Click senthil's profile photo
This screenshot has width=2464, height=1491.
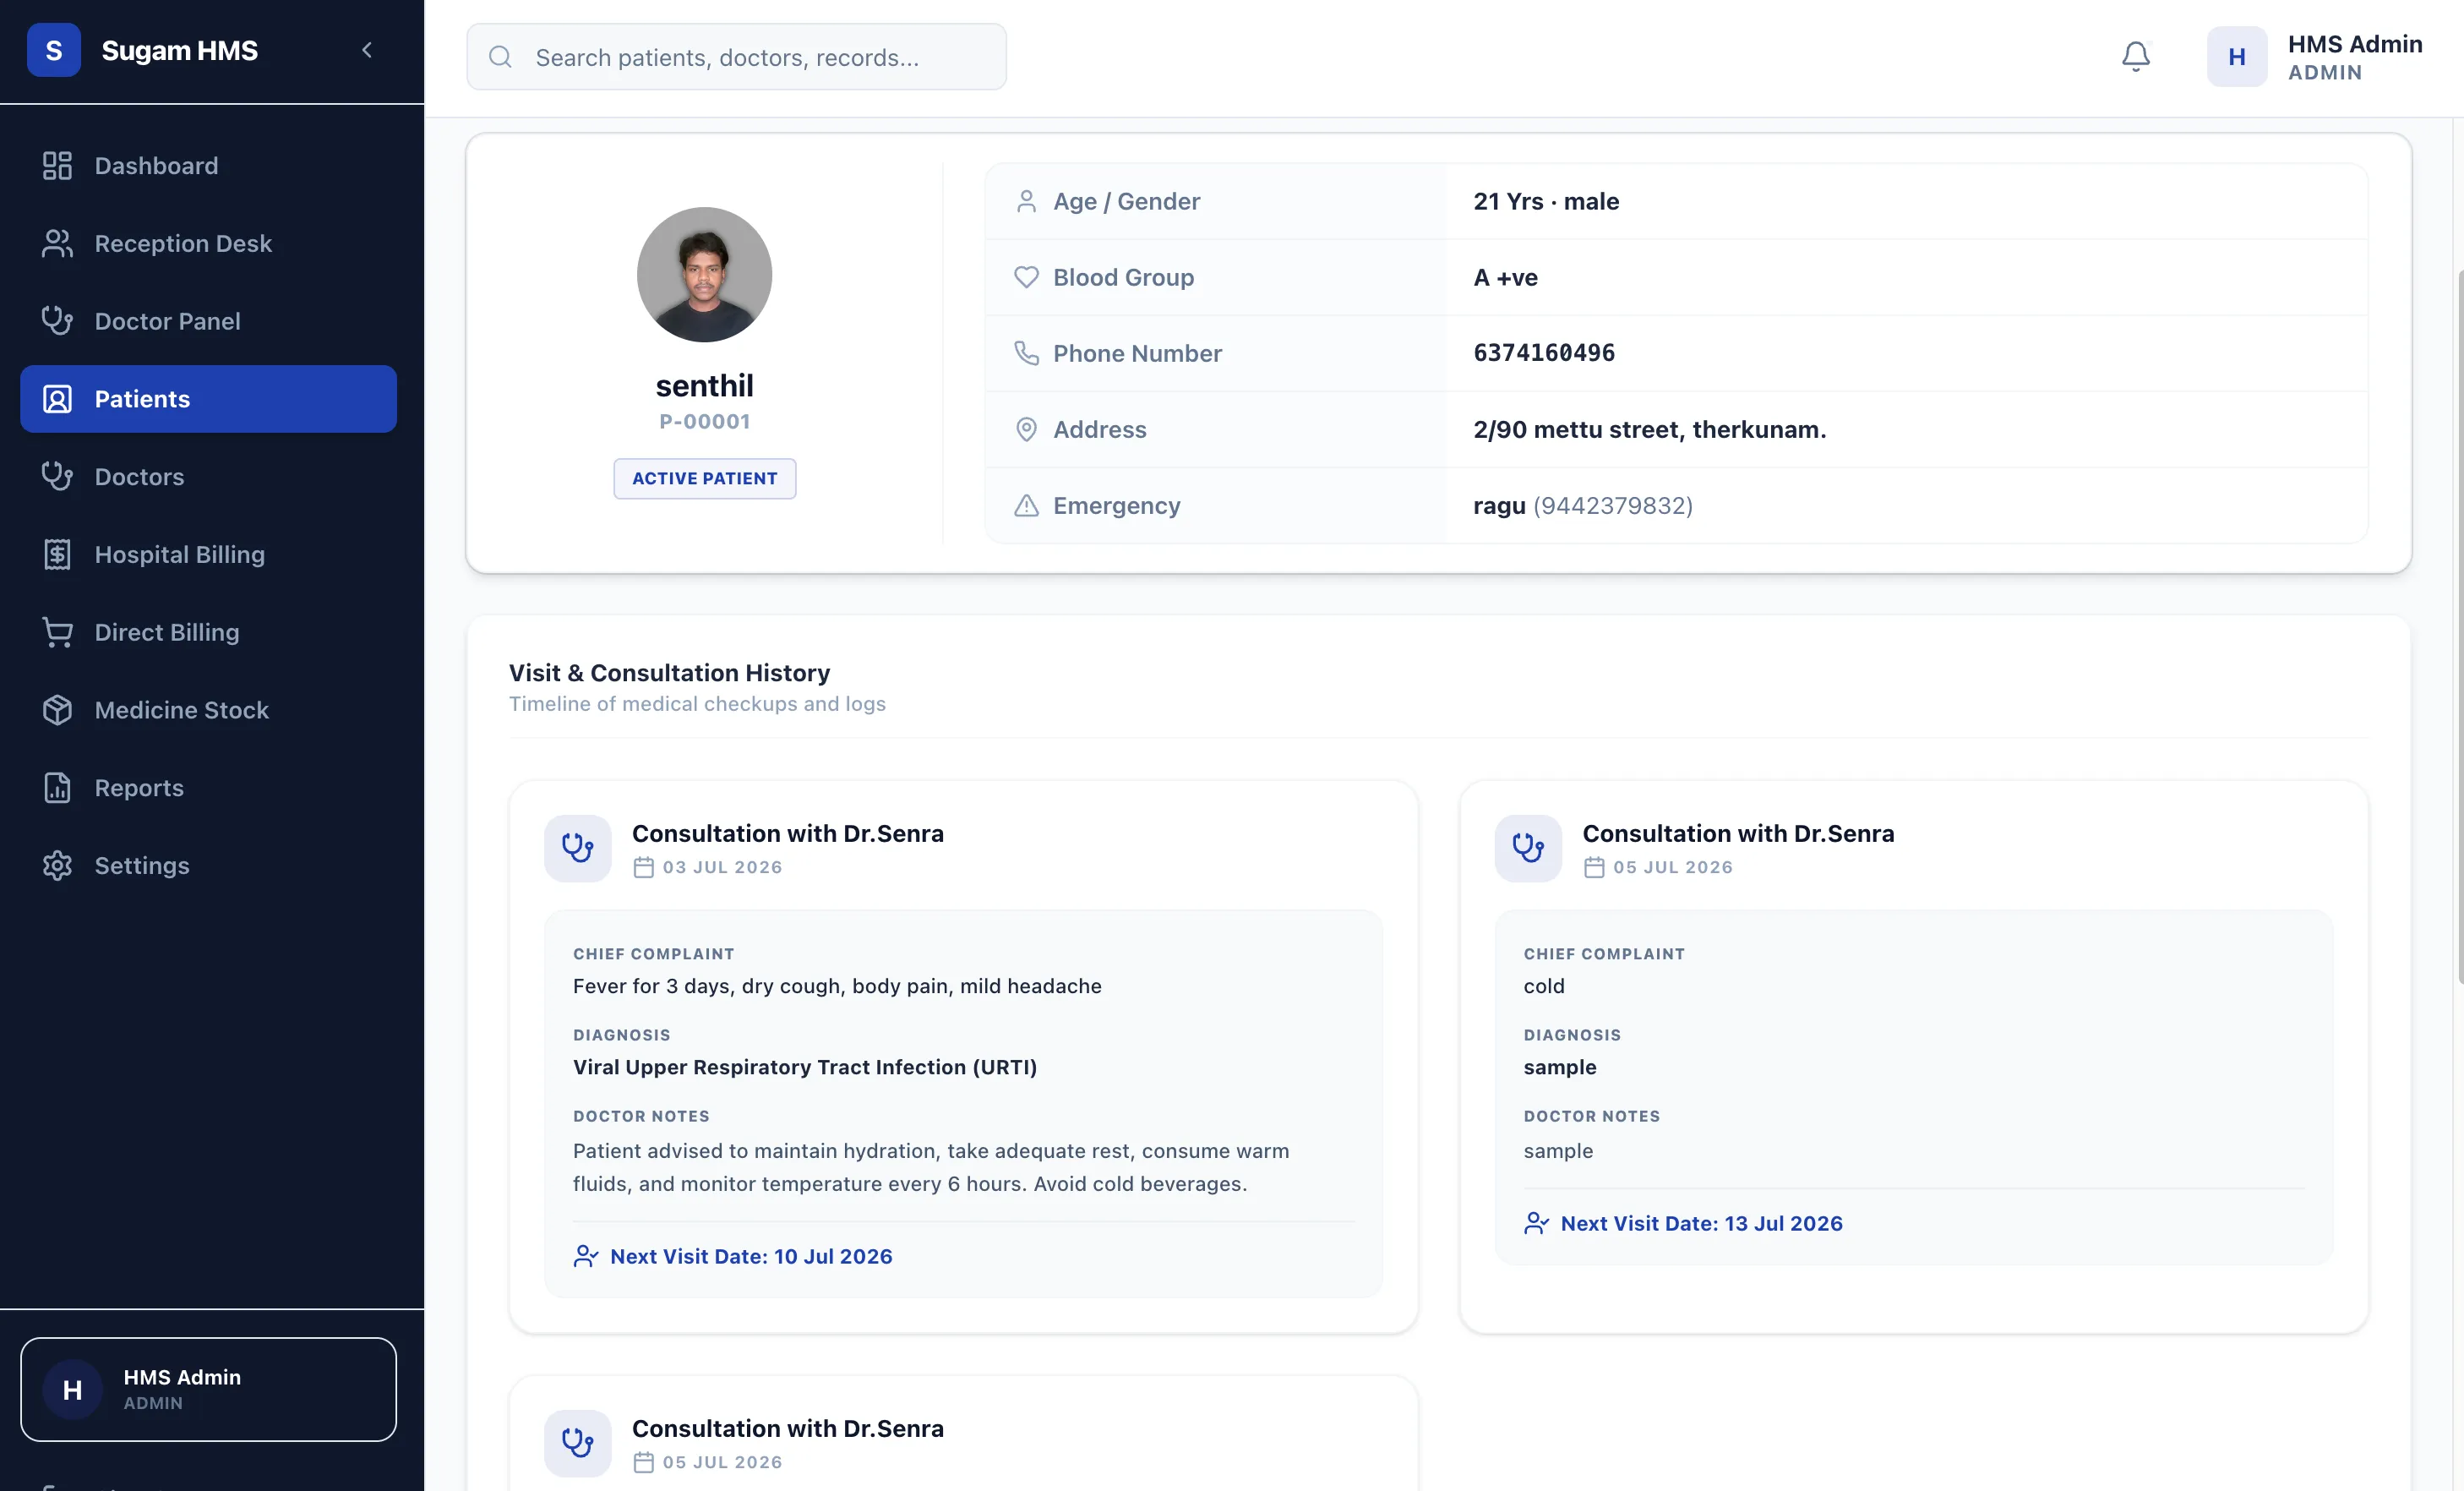(704, 274)
